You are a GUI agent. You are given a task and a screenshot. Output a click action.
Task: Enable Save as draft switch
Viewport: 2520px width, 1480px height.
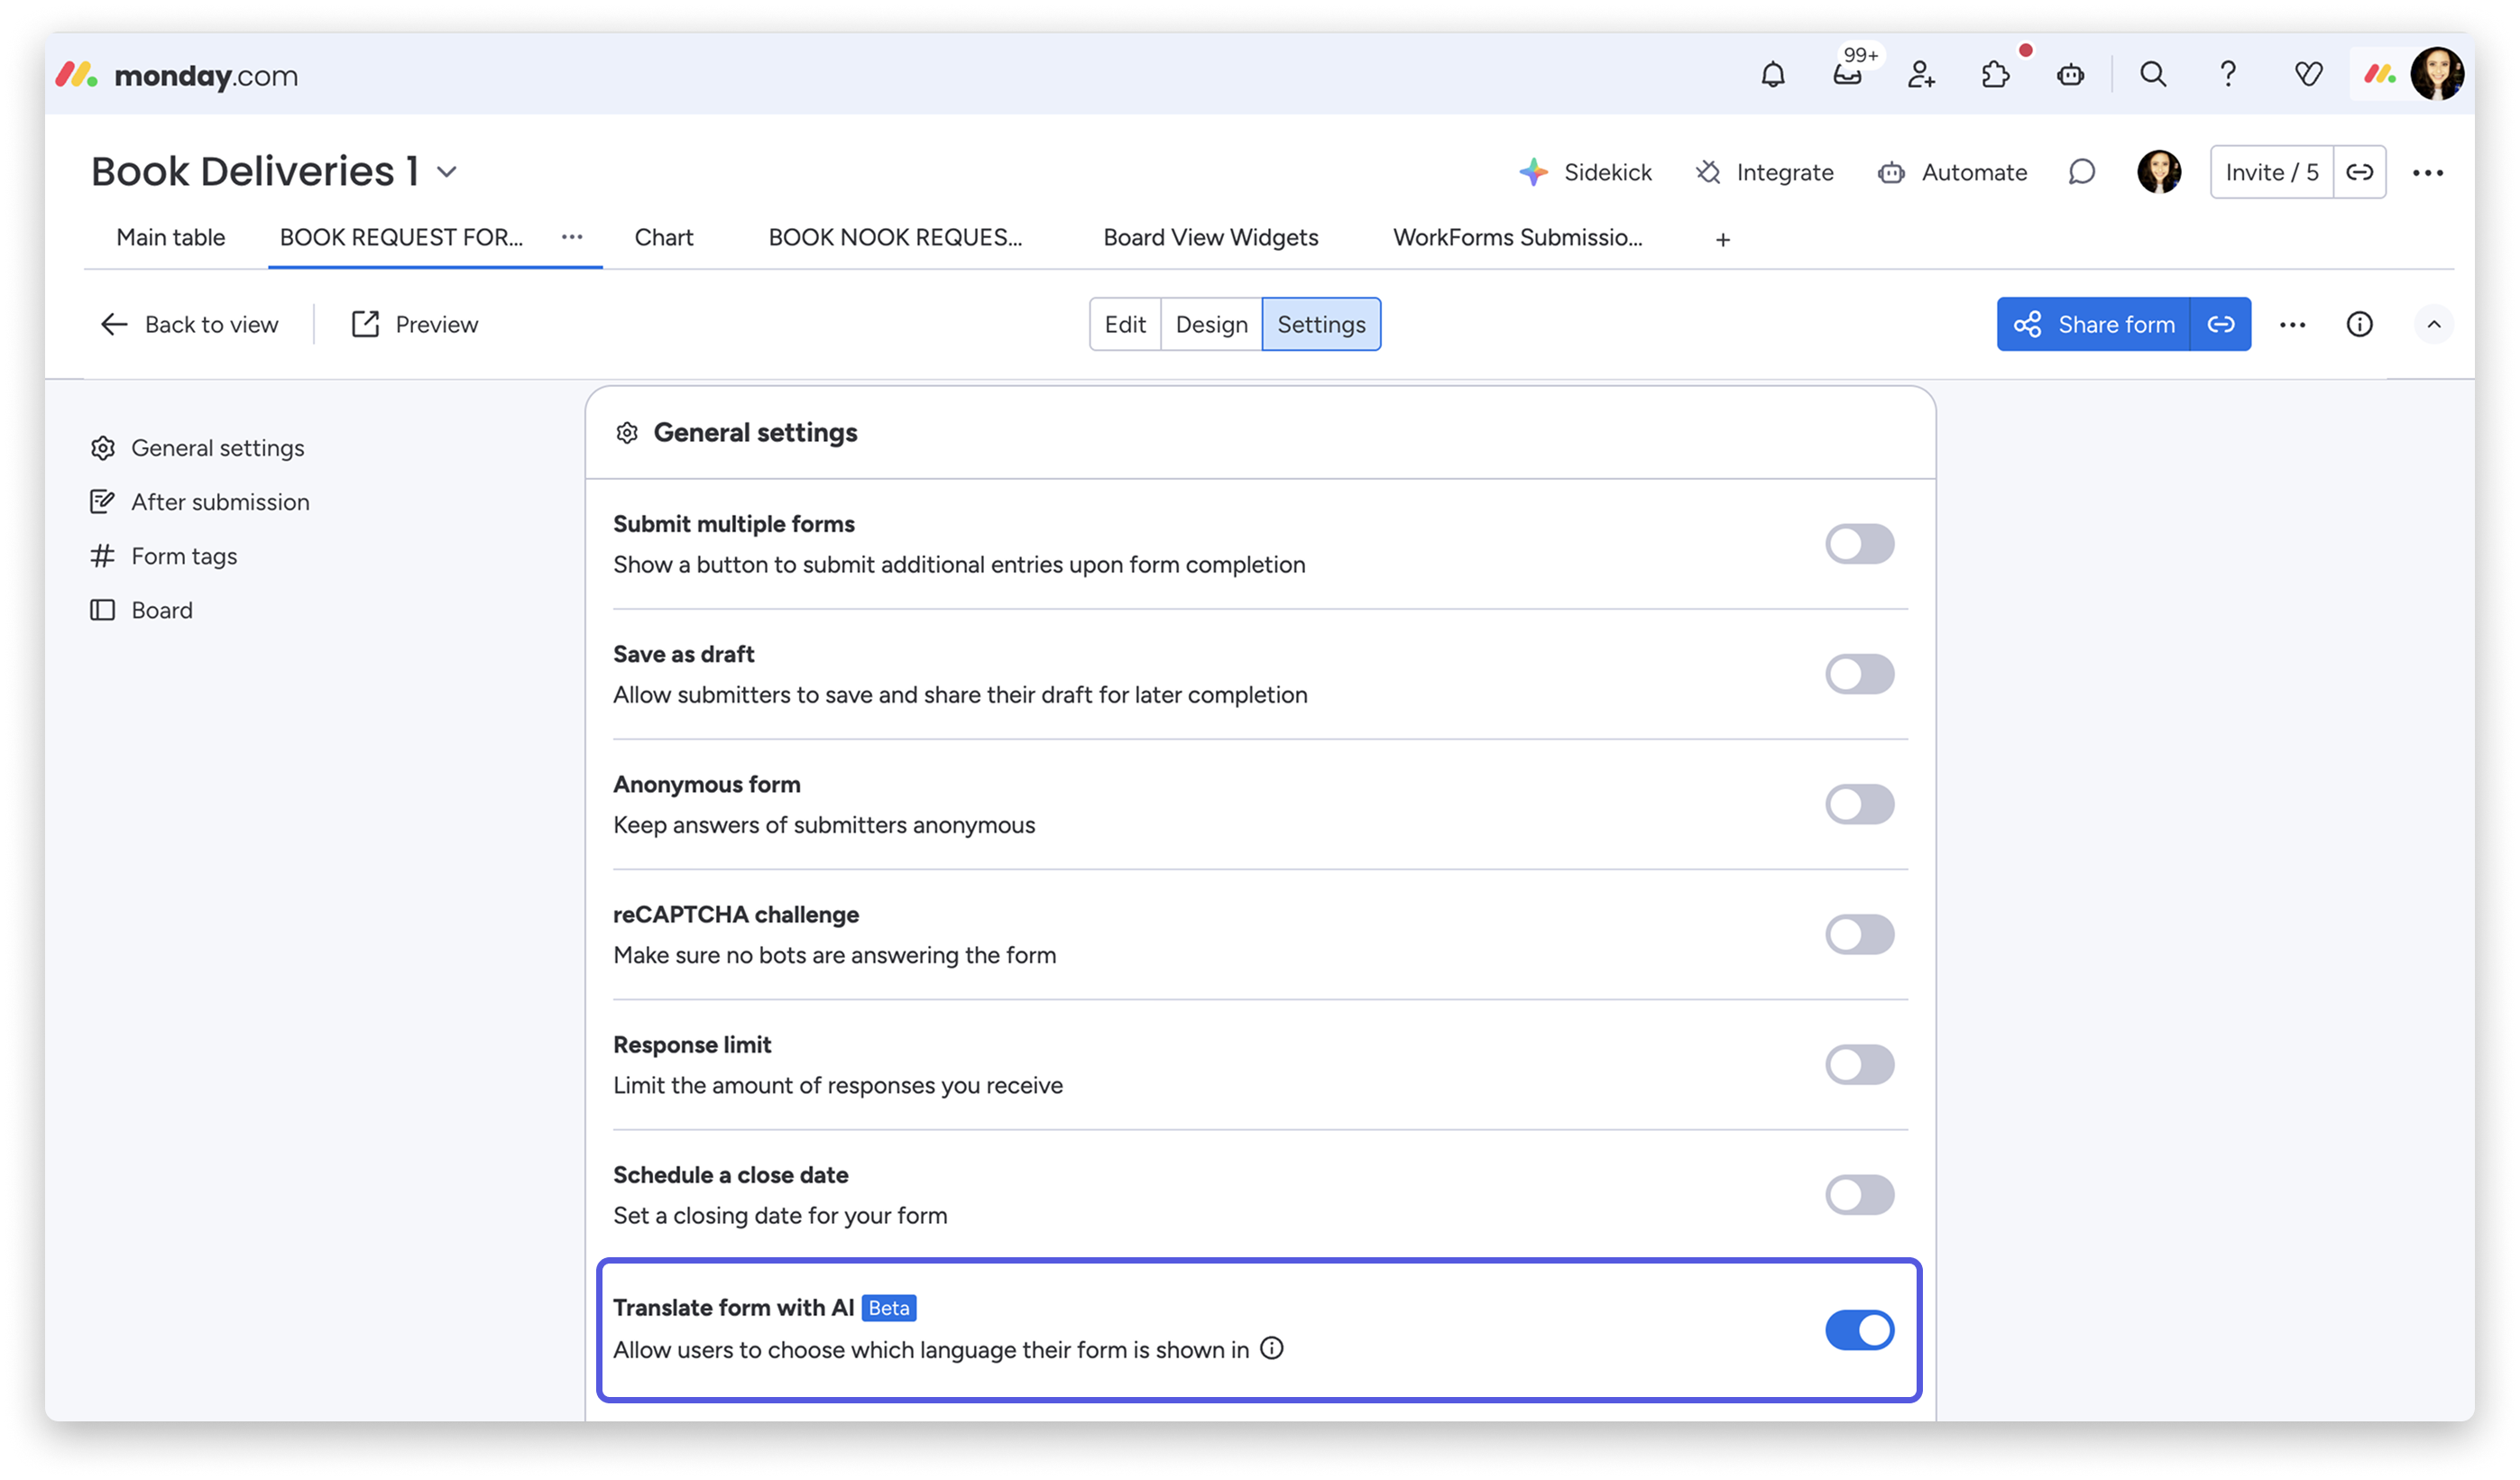[x=1860, y=674]
